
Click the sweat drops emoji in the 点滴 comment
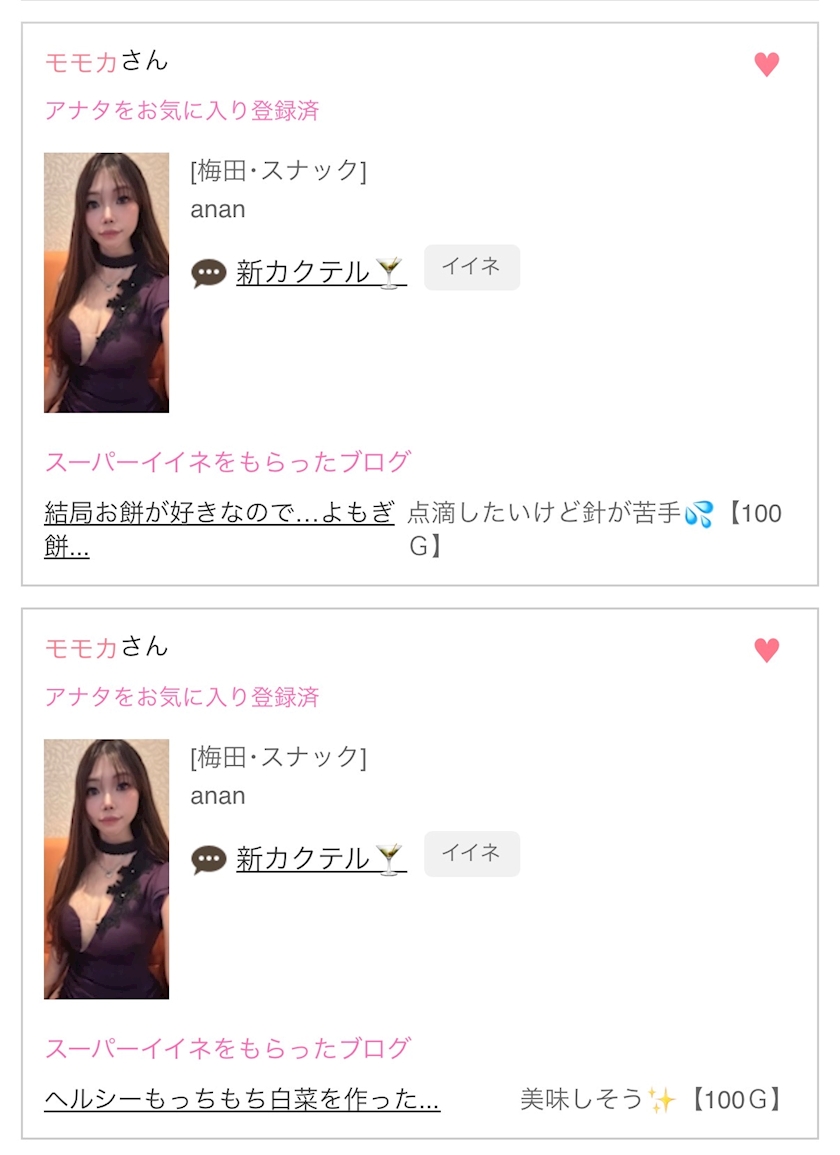tap(699, 515)
